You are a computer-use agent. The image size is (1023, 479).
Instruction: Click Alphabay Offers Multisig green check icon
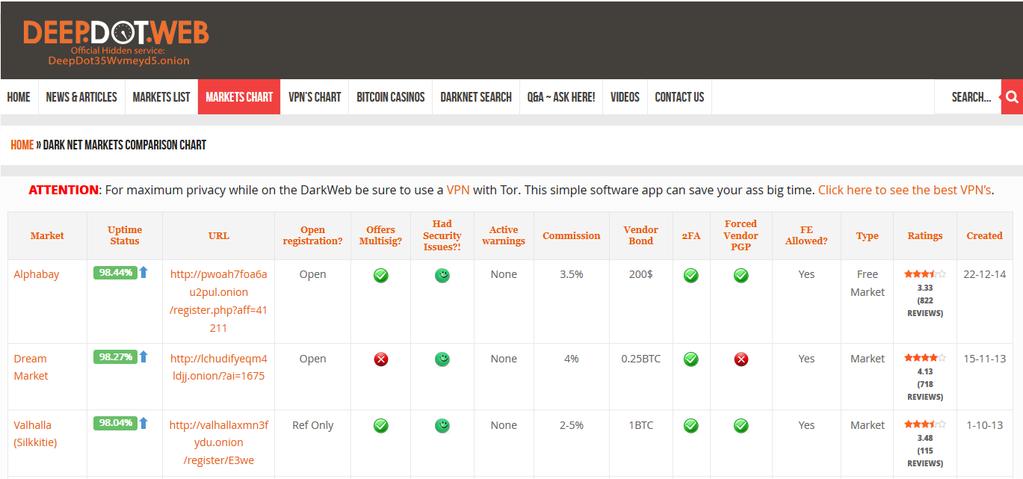pos(381,275)
